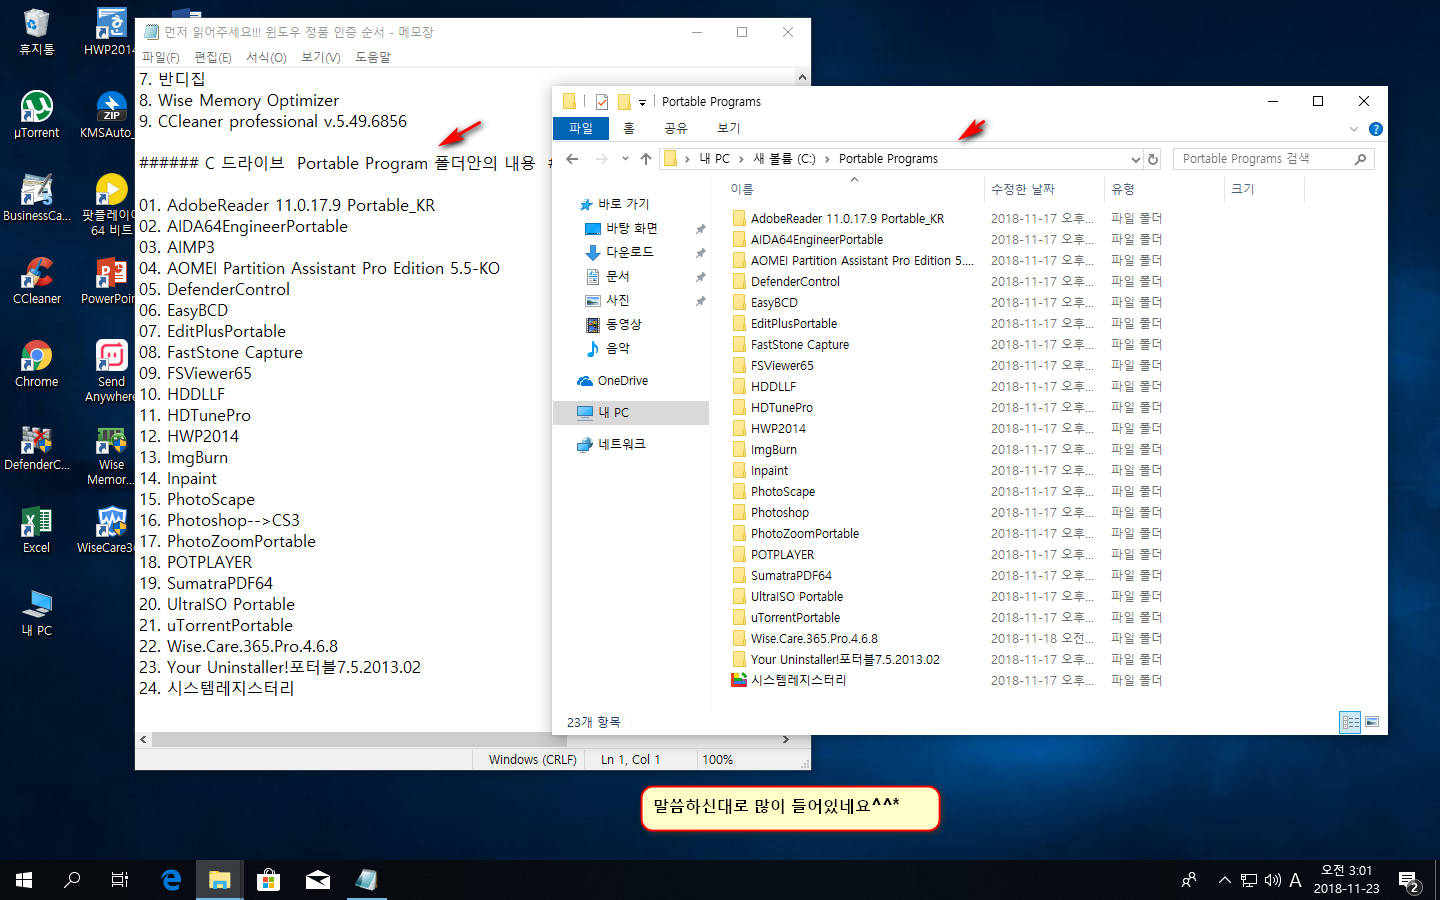Screen dimensions: 1440x900
Task: Go up one folder level arrow
Action: [646, 159]
